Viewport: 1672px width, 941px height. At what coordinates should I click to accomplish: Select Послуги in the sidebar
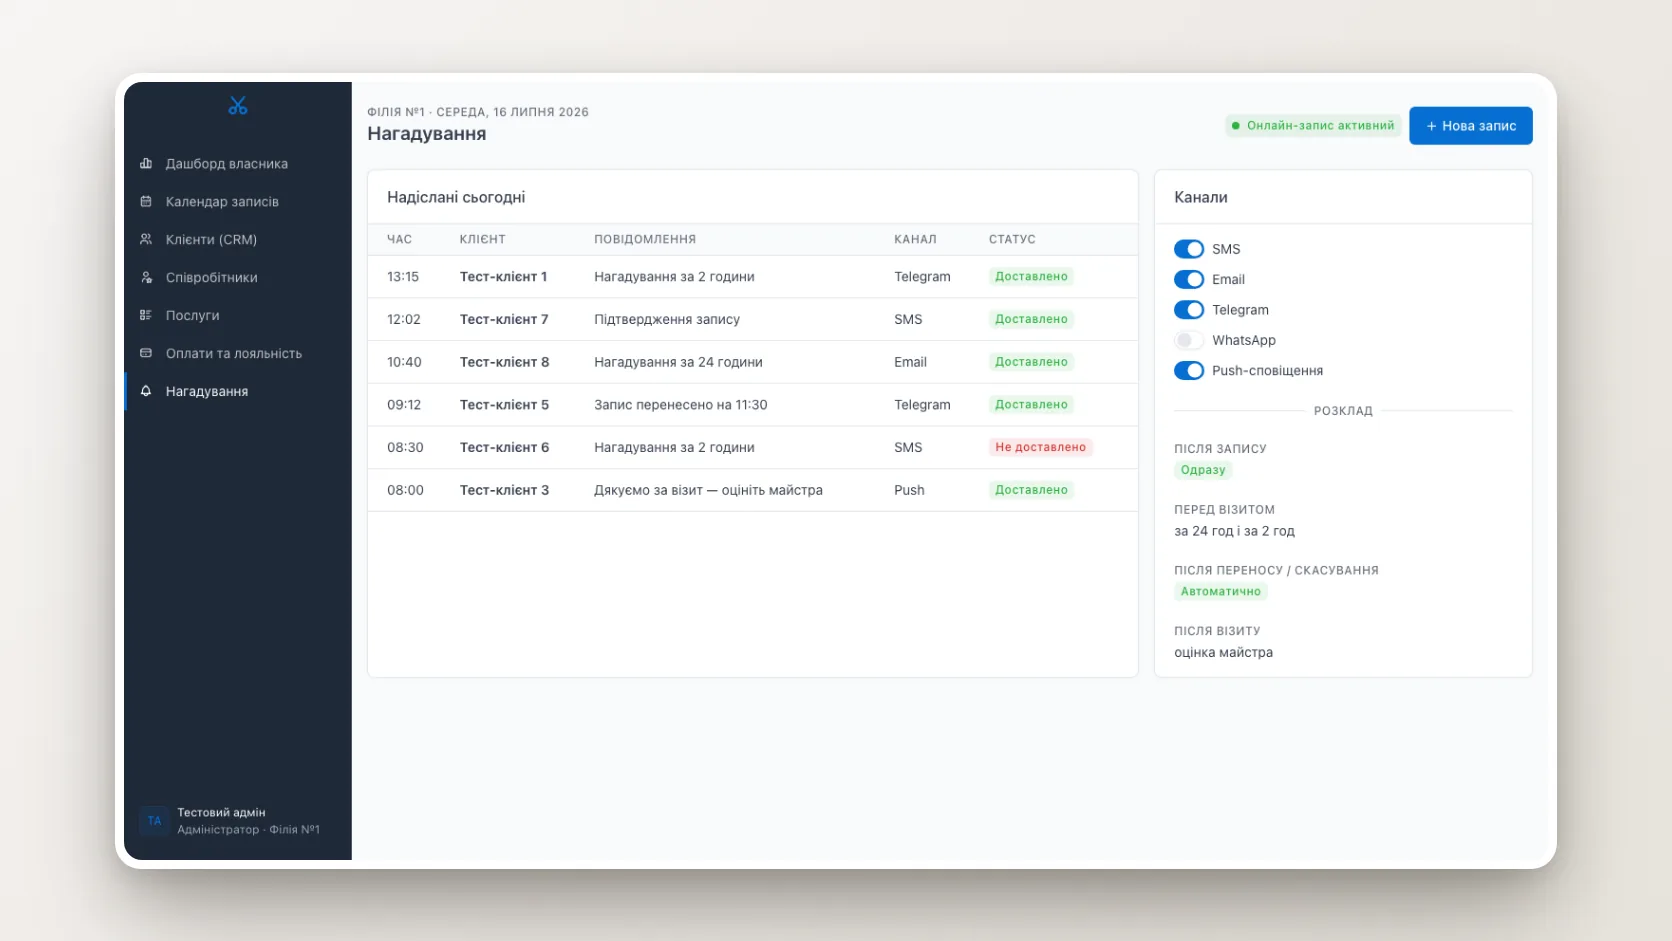[238, 315]
